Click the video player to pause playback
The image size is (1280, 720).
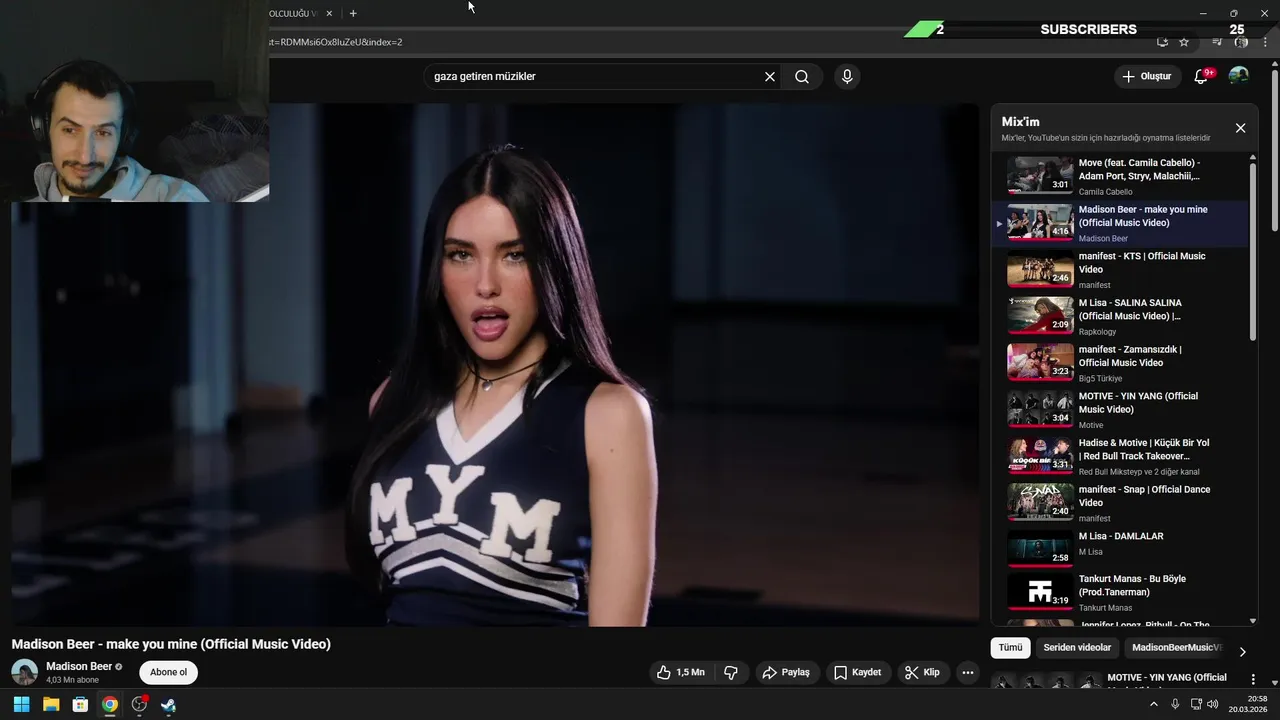(x=495, y=365)
